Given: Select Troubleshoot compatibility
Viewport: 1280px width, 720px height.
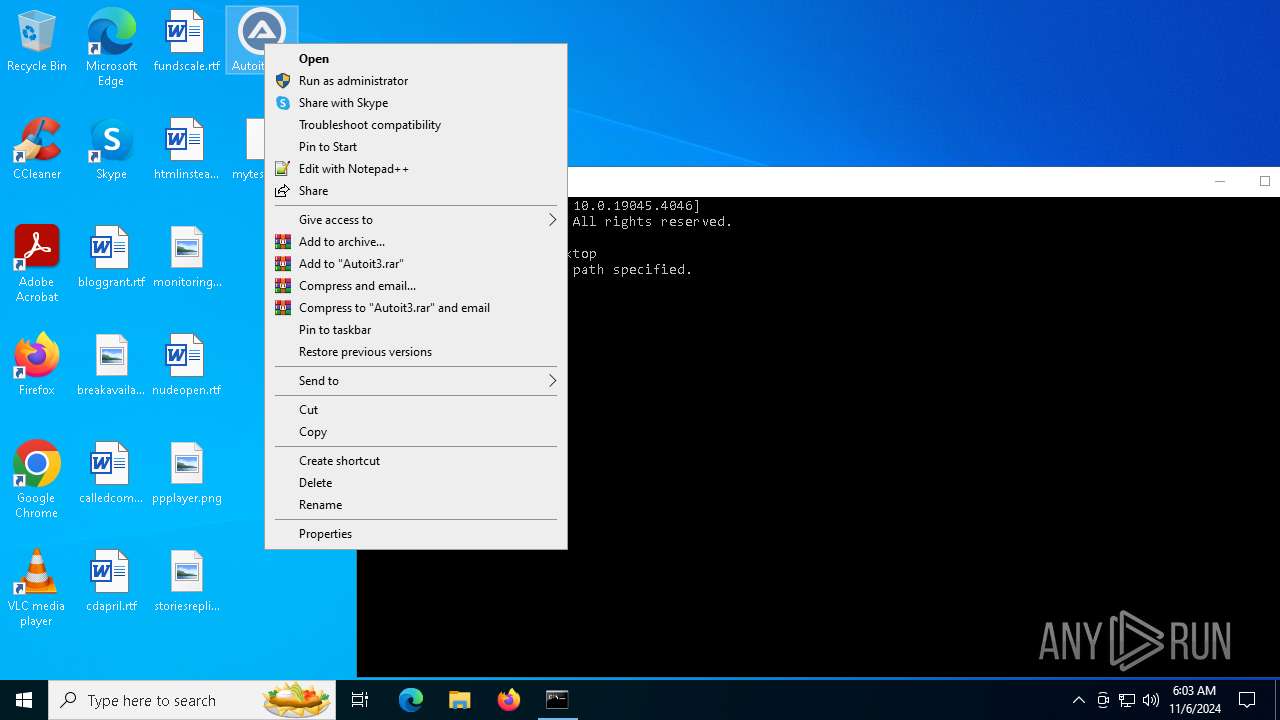Looking at the screenshot, I should (x=416, y=125).
